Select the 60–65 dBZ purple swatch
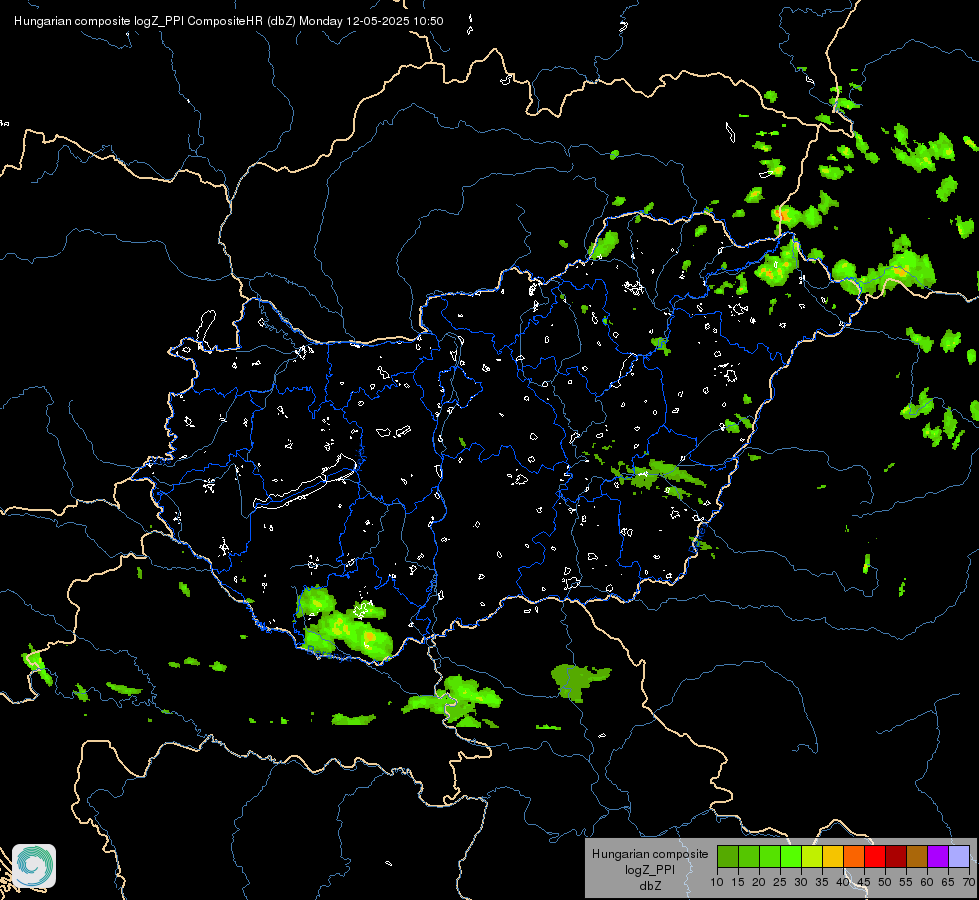This screenshot has width=979, height=900. [938, 856]
